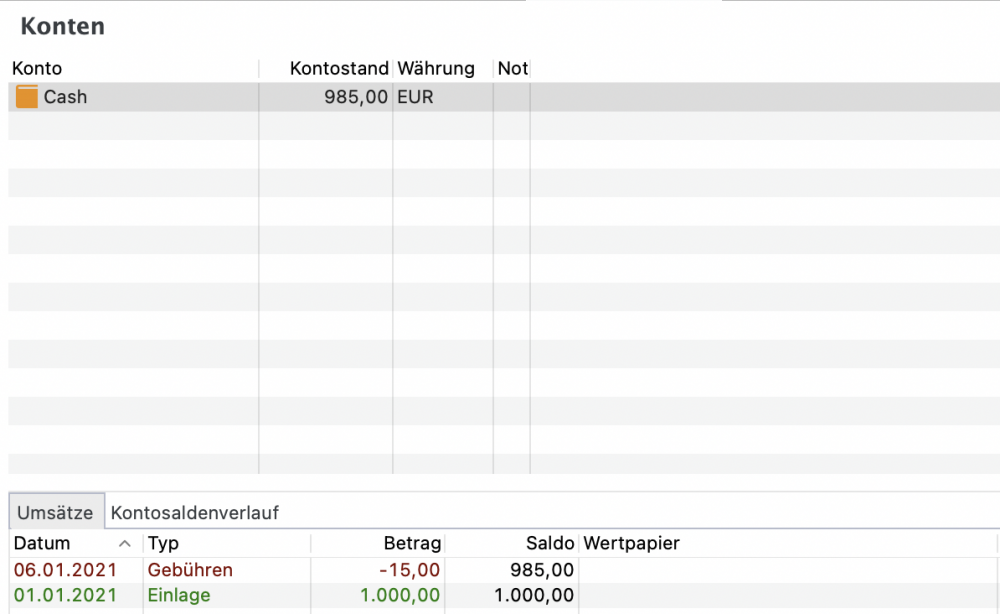The width and height of the screenshot is (1000, 614).
Task: Click the Gebühren transaction type
Action: 190,570
